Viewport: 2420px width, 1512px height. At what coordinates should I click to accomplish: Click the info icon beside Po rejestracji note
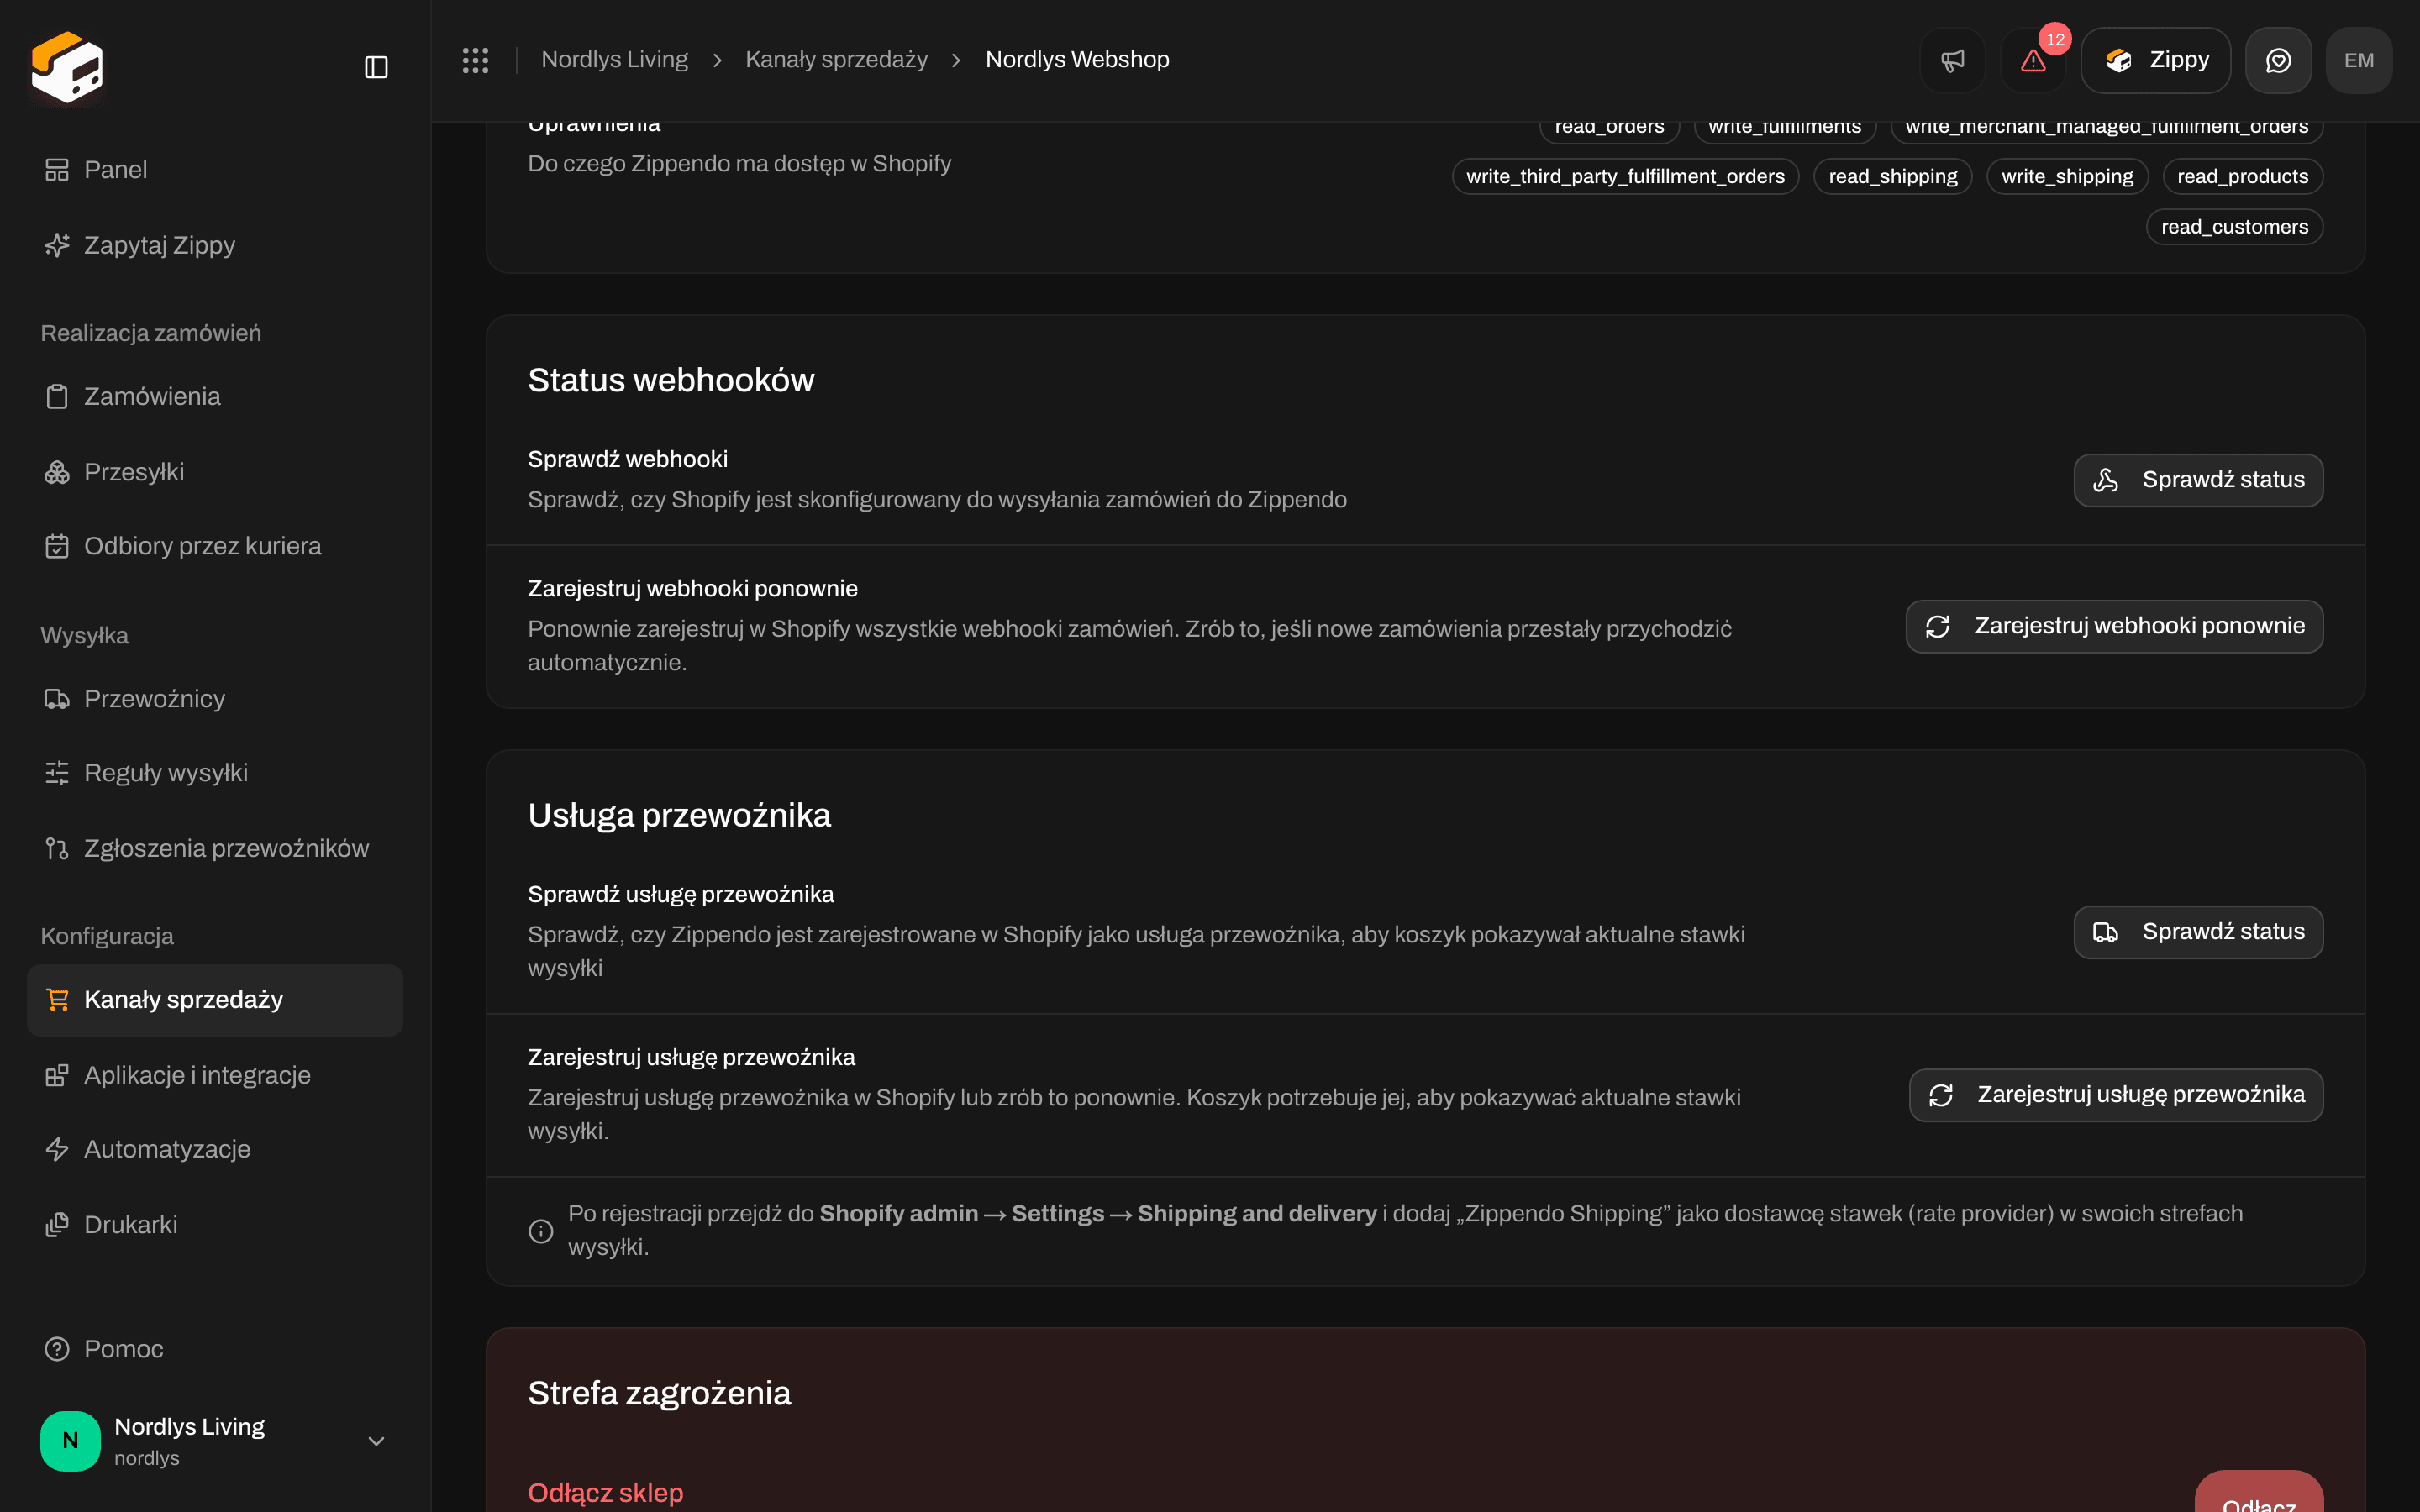pos(540,1231)
